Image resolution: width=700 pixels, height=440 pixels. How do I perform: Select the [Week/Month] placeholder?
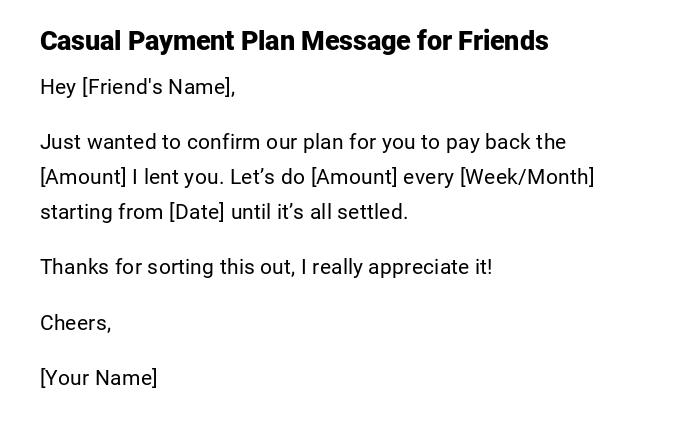click(x=526, y=178)
